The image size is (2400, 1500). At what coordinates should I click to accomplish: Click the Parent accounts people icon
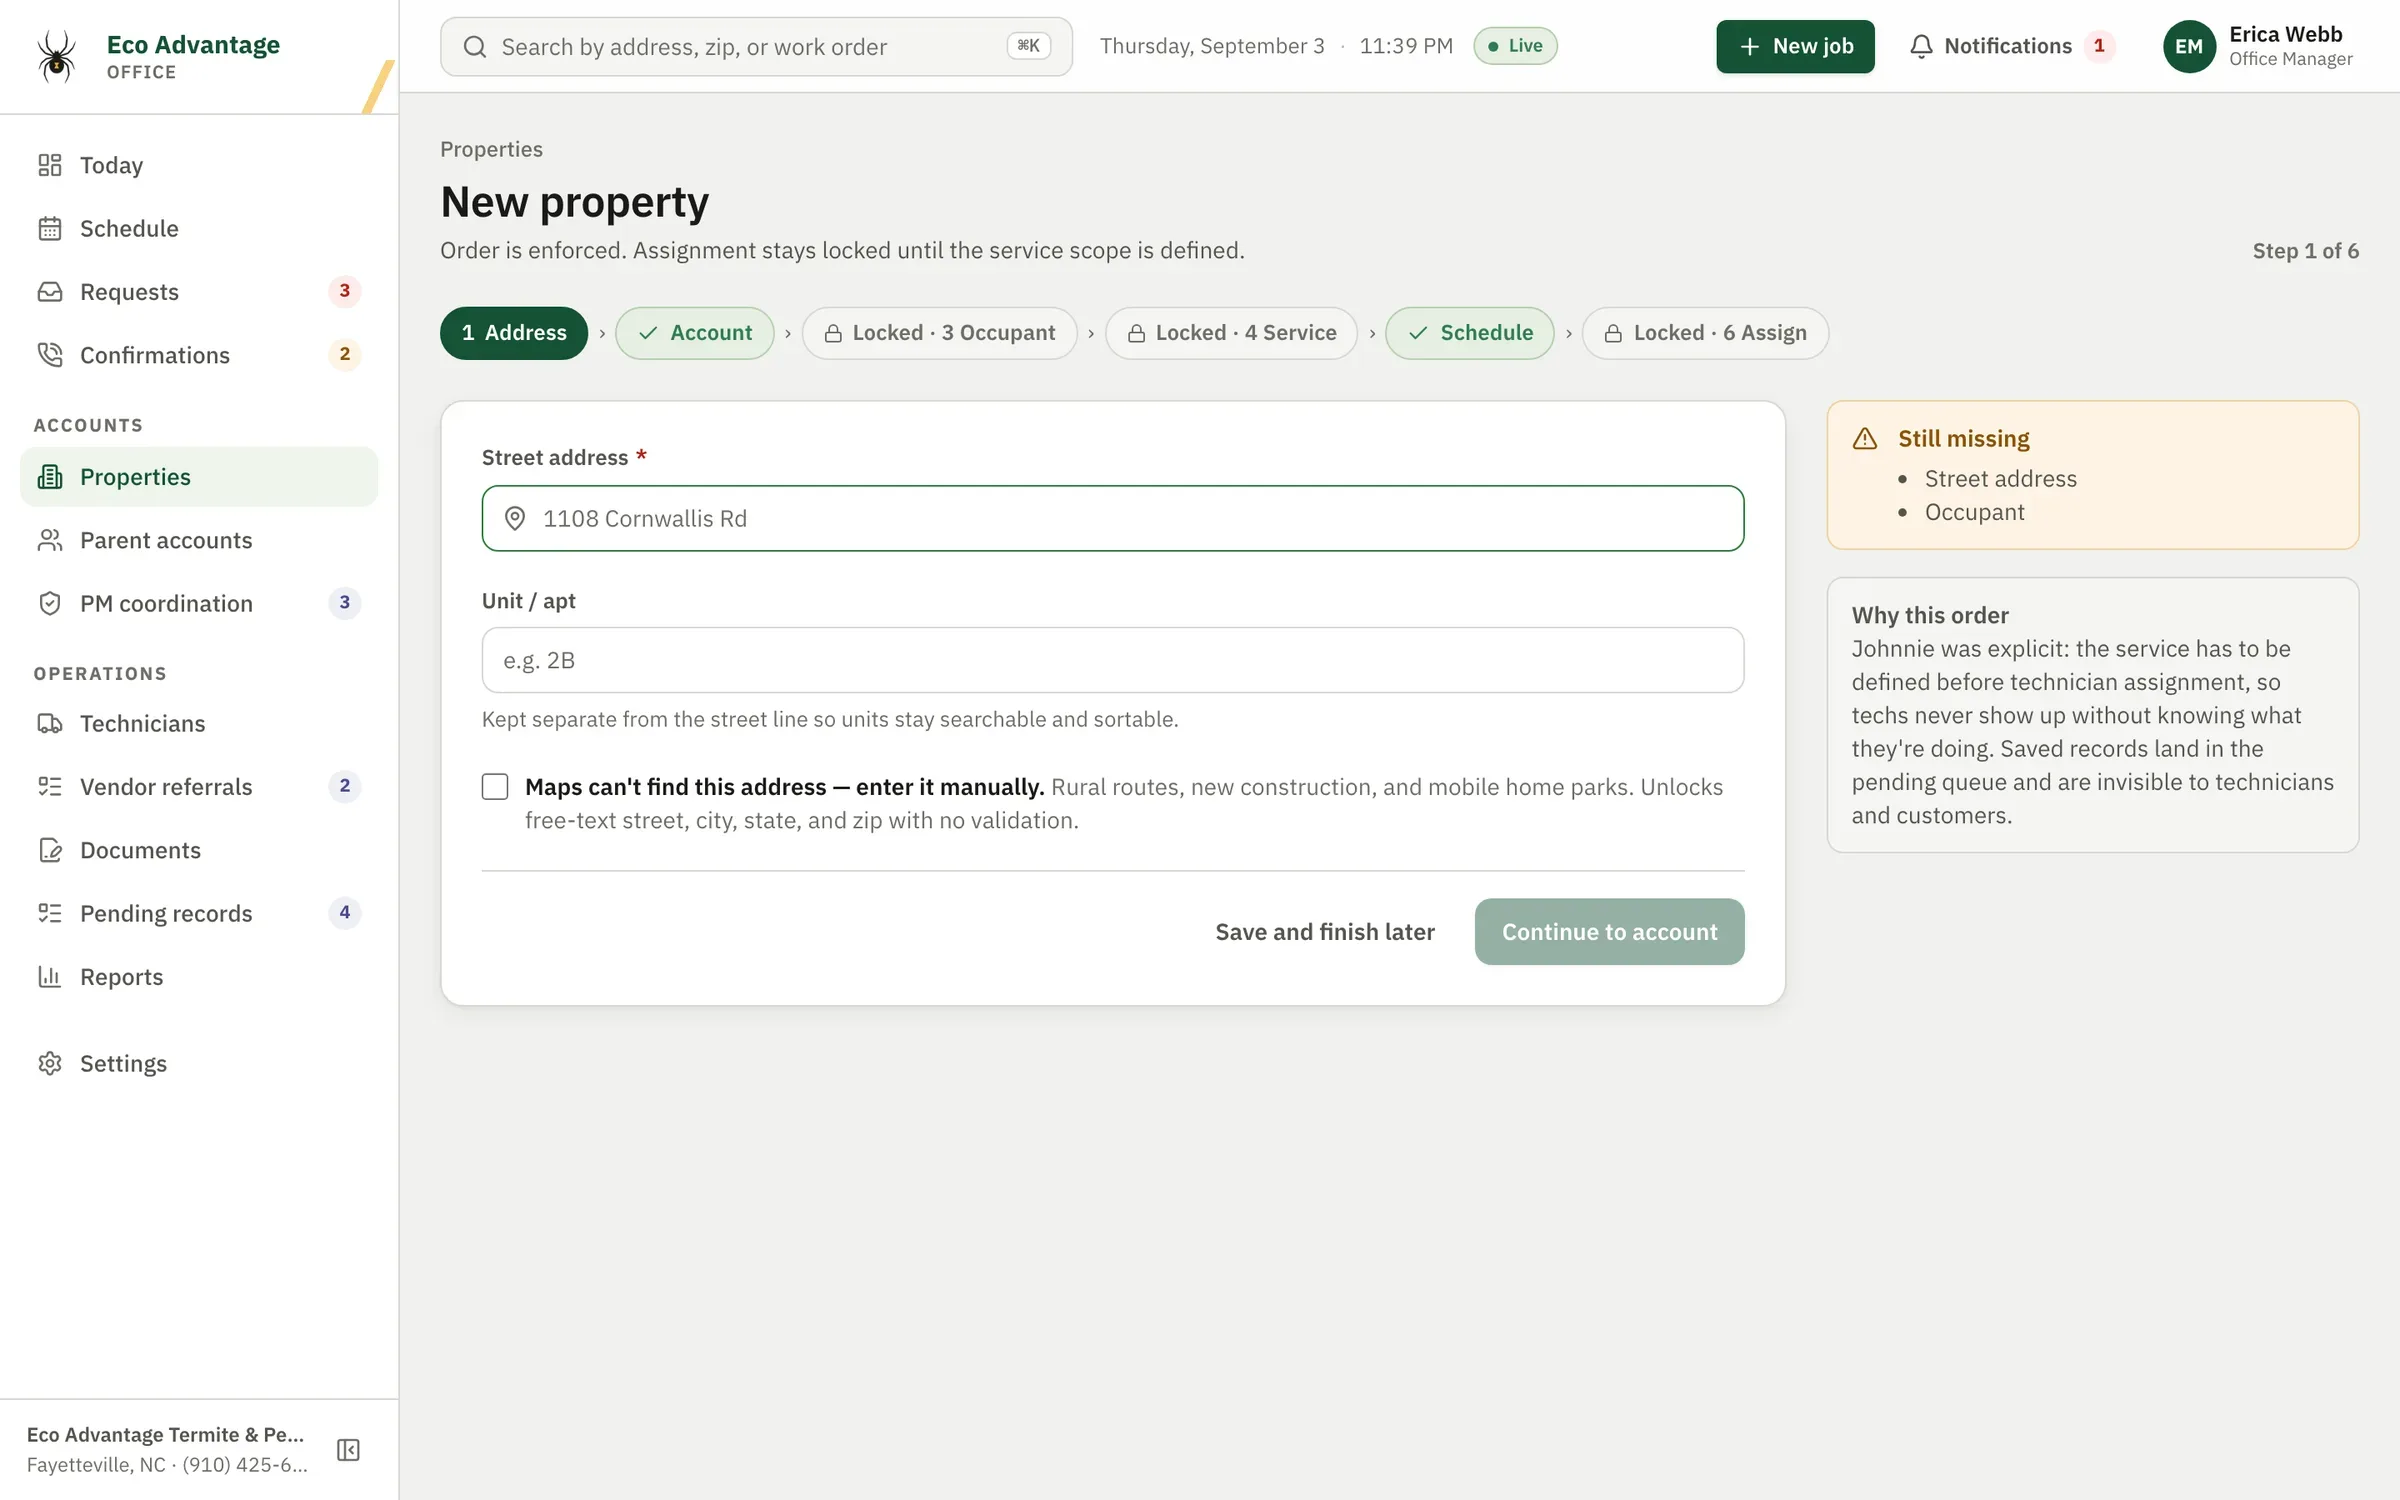[x=50, y=540]
